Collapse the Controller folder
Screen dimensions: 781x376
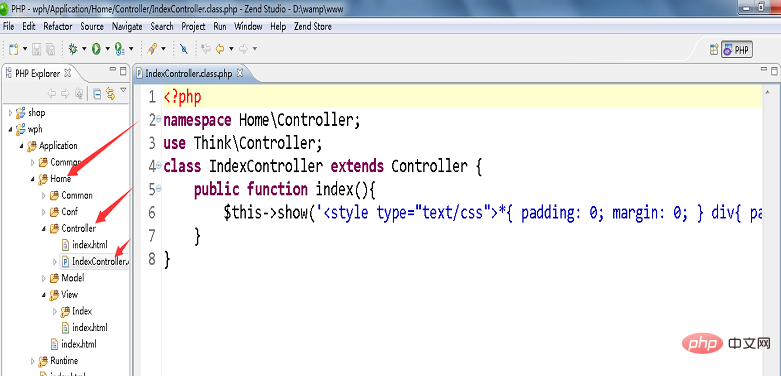pyautogui.click(x=44, y=229)
